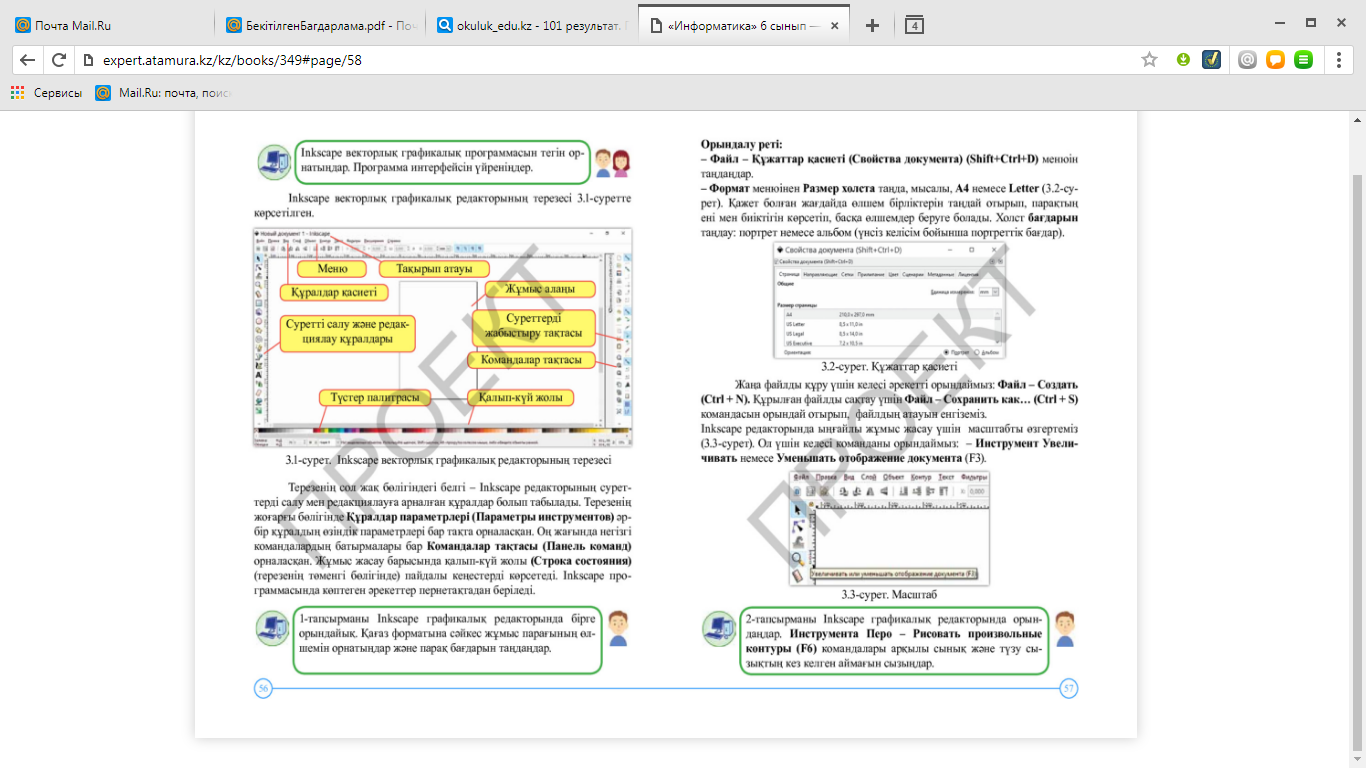Click the caption '3.3-сурет. Масштаб'
Viewport: 1366px width, 768px height.
(888, 594)
